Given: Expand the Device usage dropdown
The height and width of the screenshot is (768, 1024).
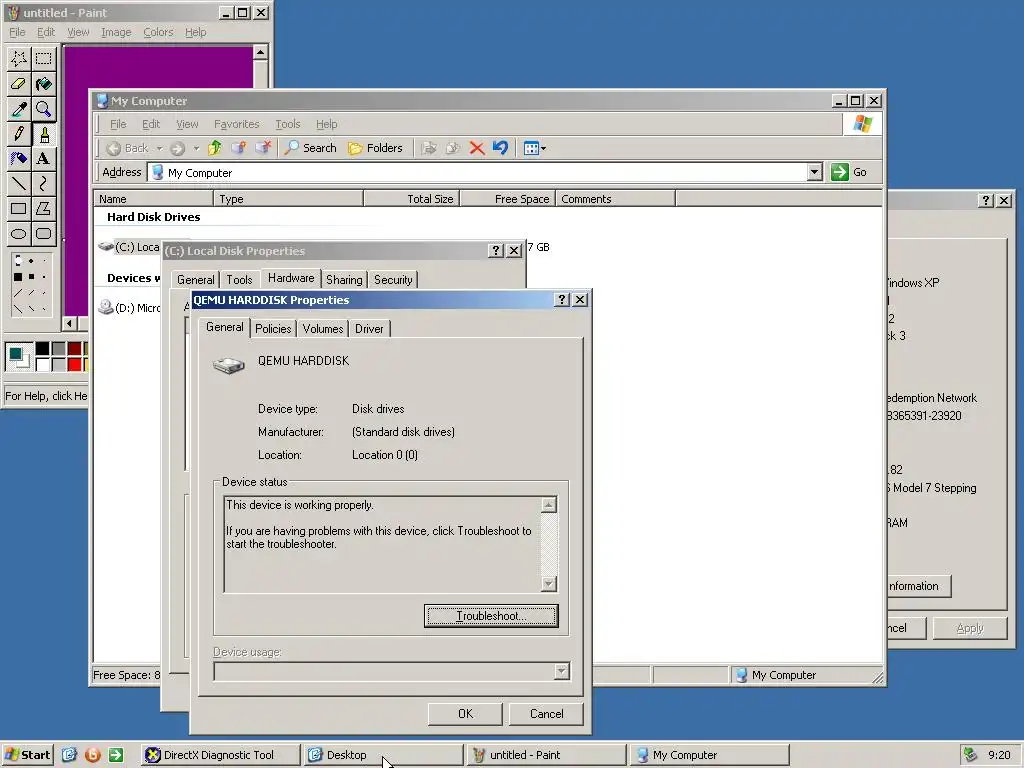Looking at the screenshot, I should pyautogui.click(x=562, y=671).
